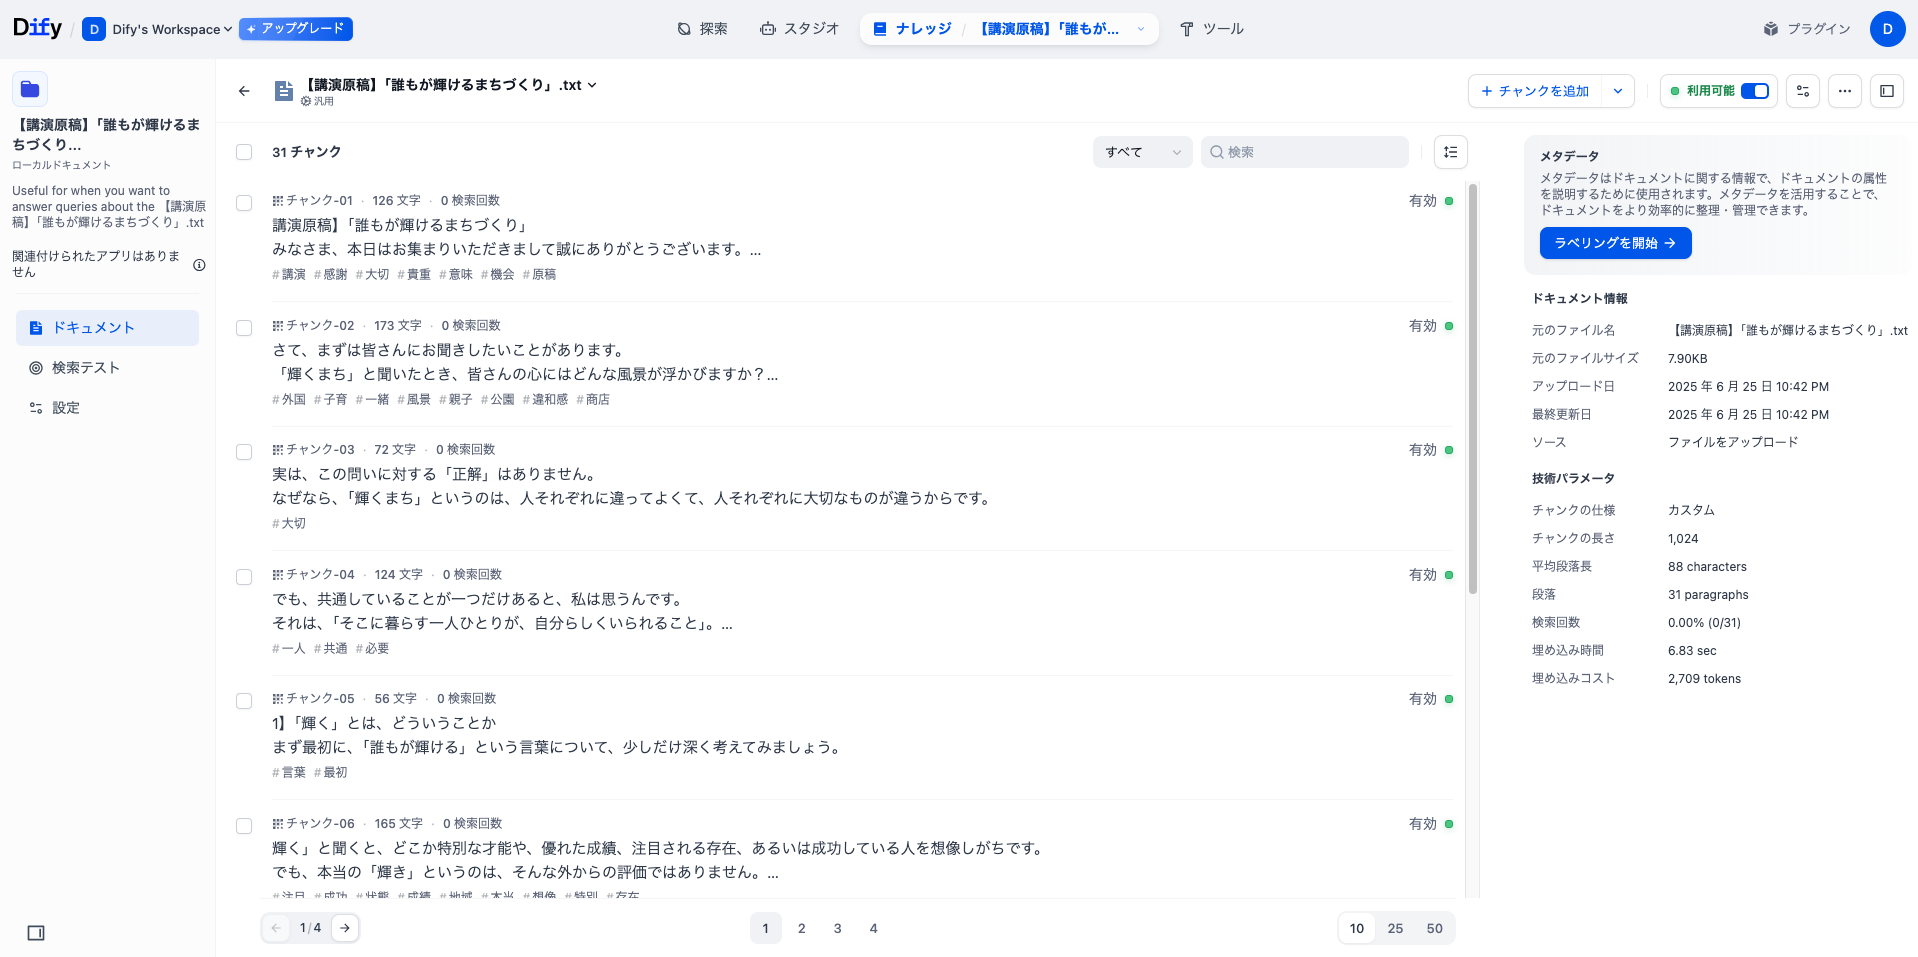Start labeling with ラベリングを開始 button
Viewport: 1918px width, 957px height.
(x=1614, y=242)
